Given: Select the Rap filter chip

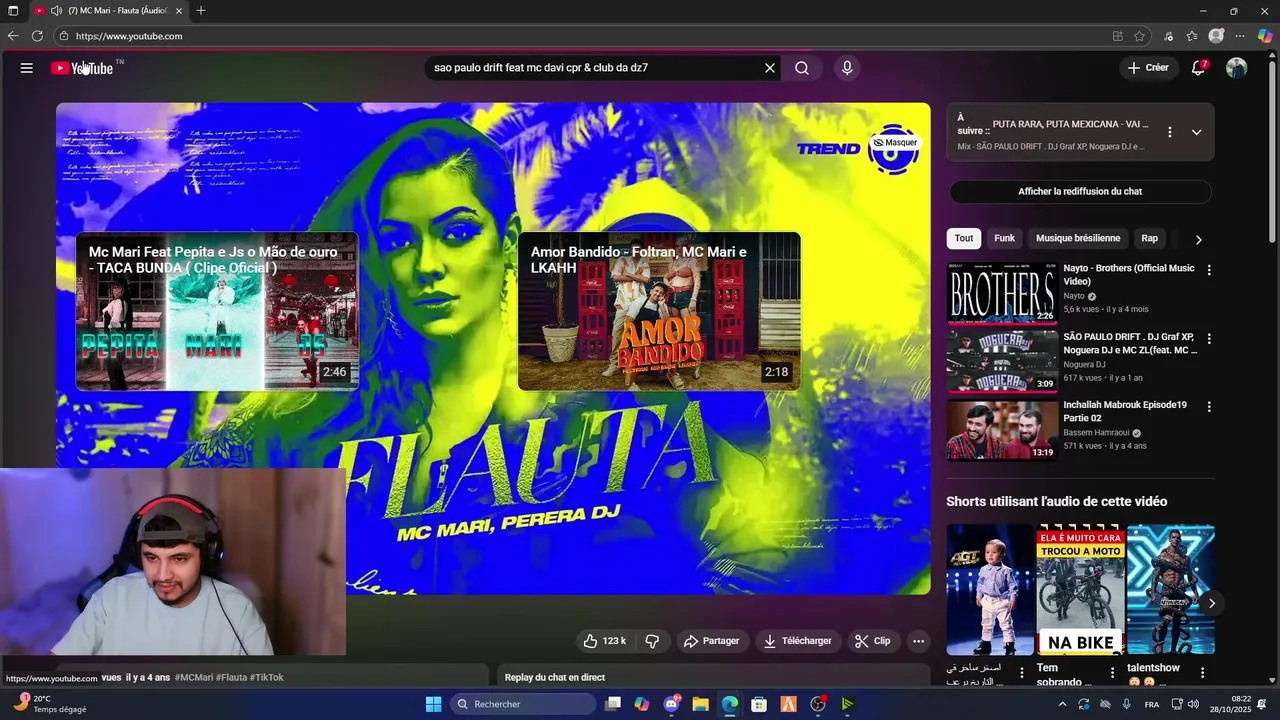Looking at the screenshot, I should point(1150,238).
